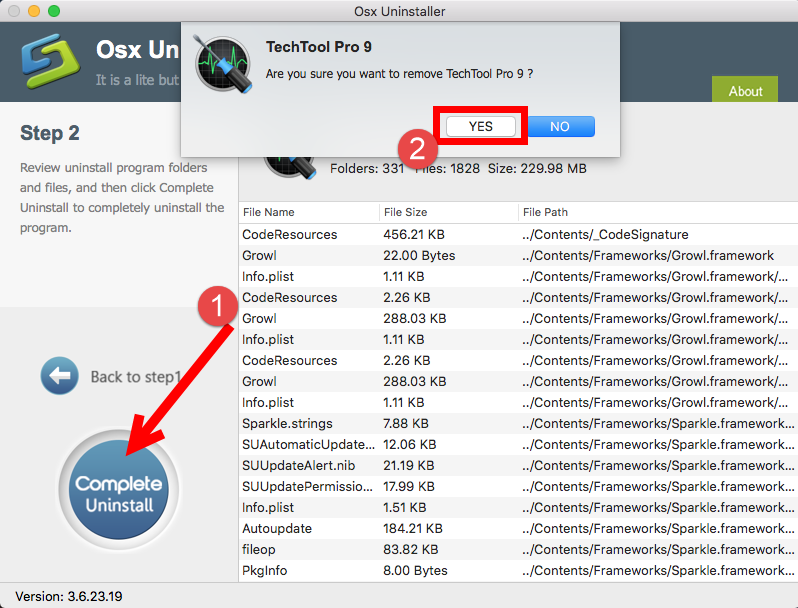Click the Size: 229.98 MB summary text
The width and height of the screenshot is (798, 608).
(x=537, y=168)
